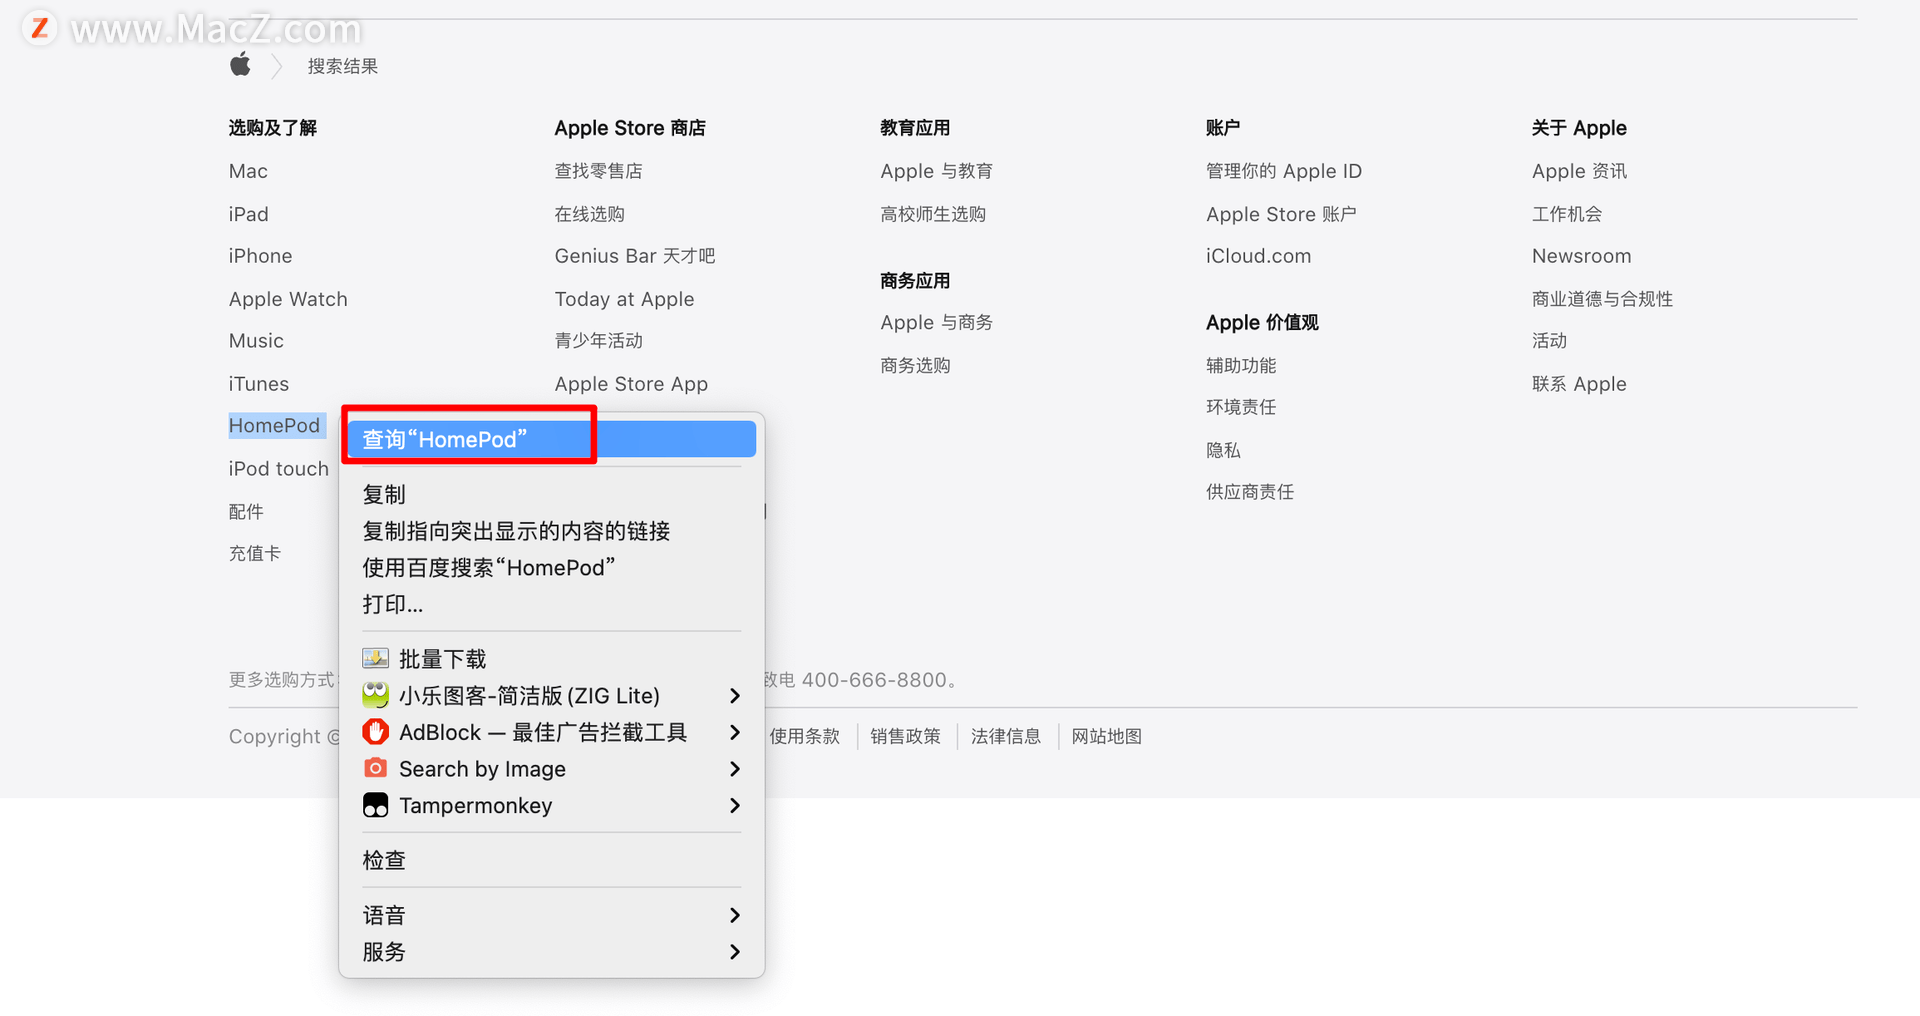This screenshot has height=1016, width=1920.
Task: Open the Apple Store 账户 link
Action: click(1281, 214)
